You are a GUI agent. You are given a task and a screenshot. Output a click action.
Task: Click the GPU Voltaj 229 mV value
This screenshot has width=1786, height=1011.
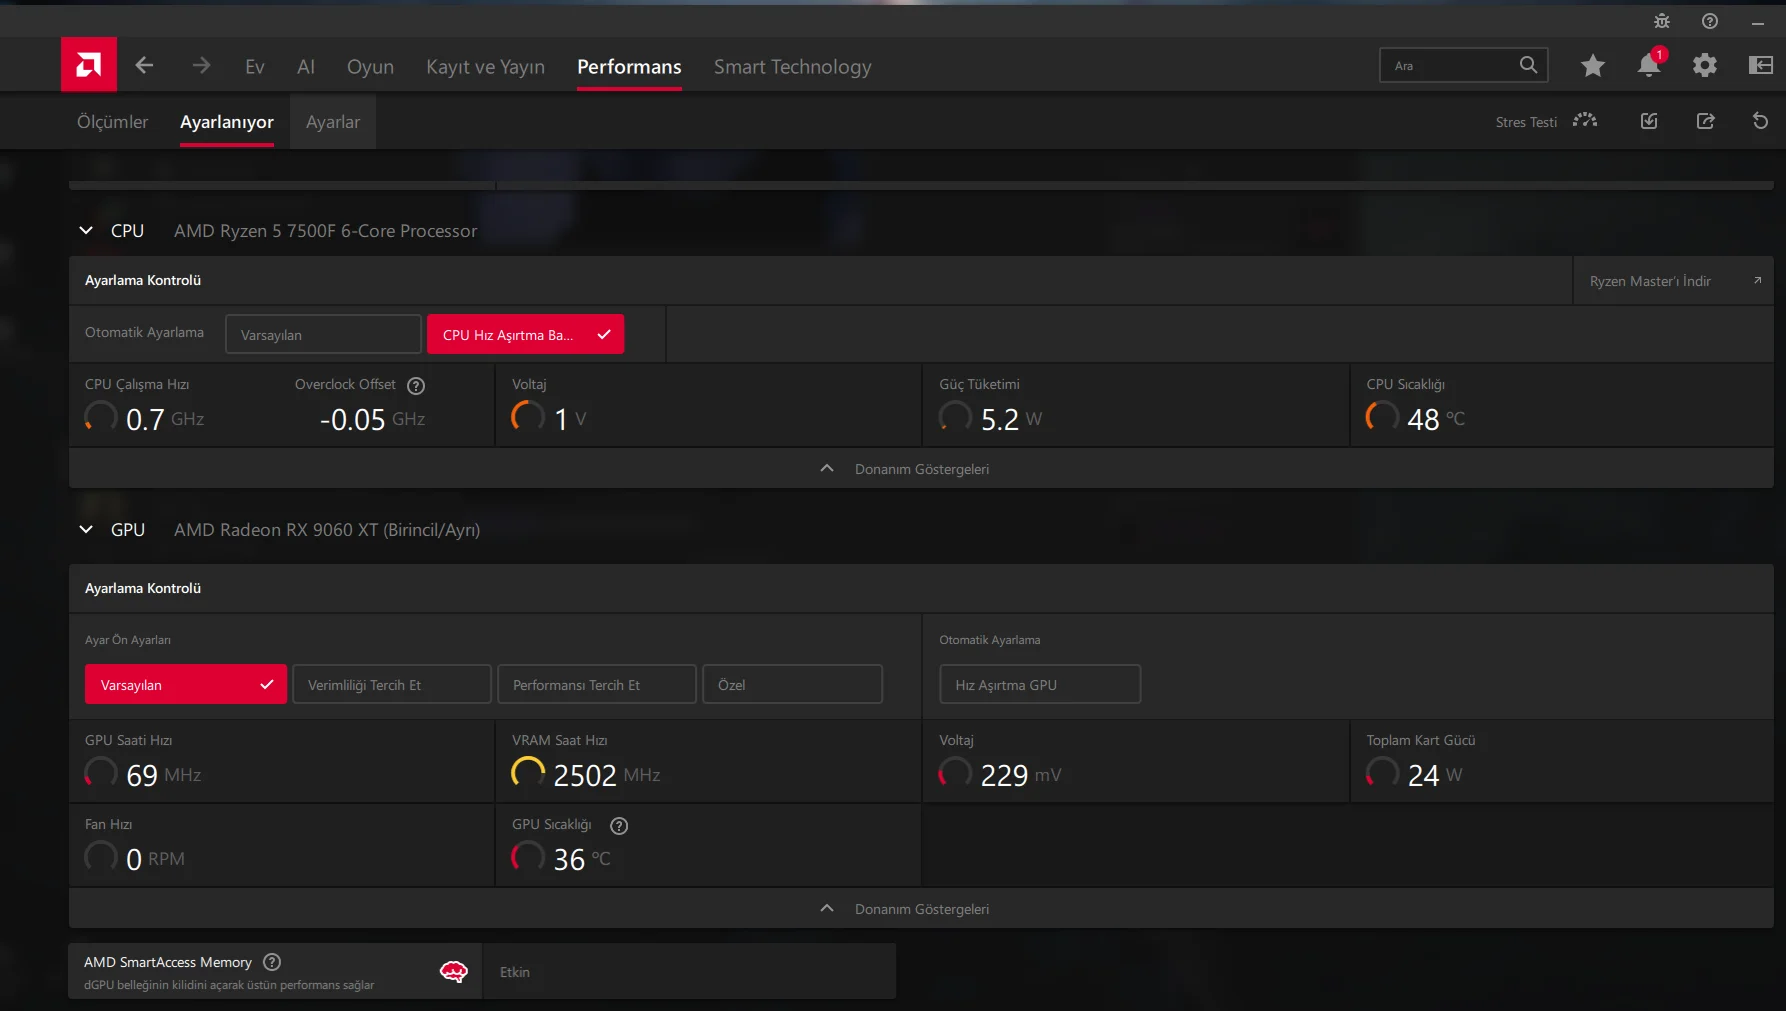pyautogui.click(x=1021, y=775)
